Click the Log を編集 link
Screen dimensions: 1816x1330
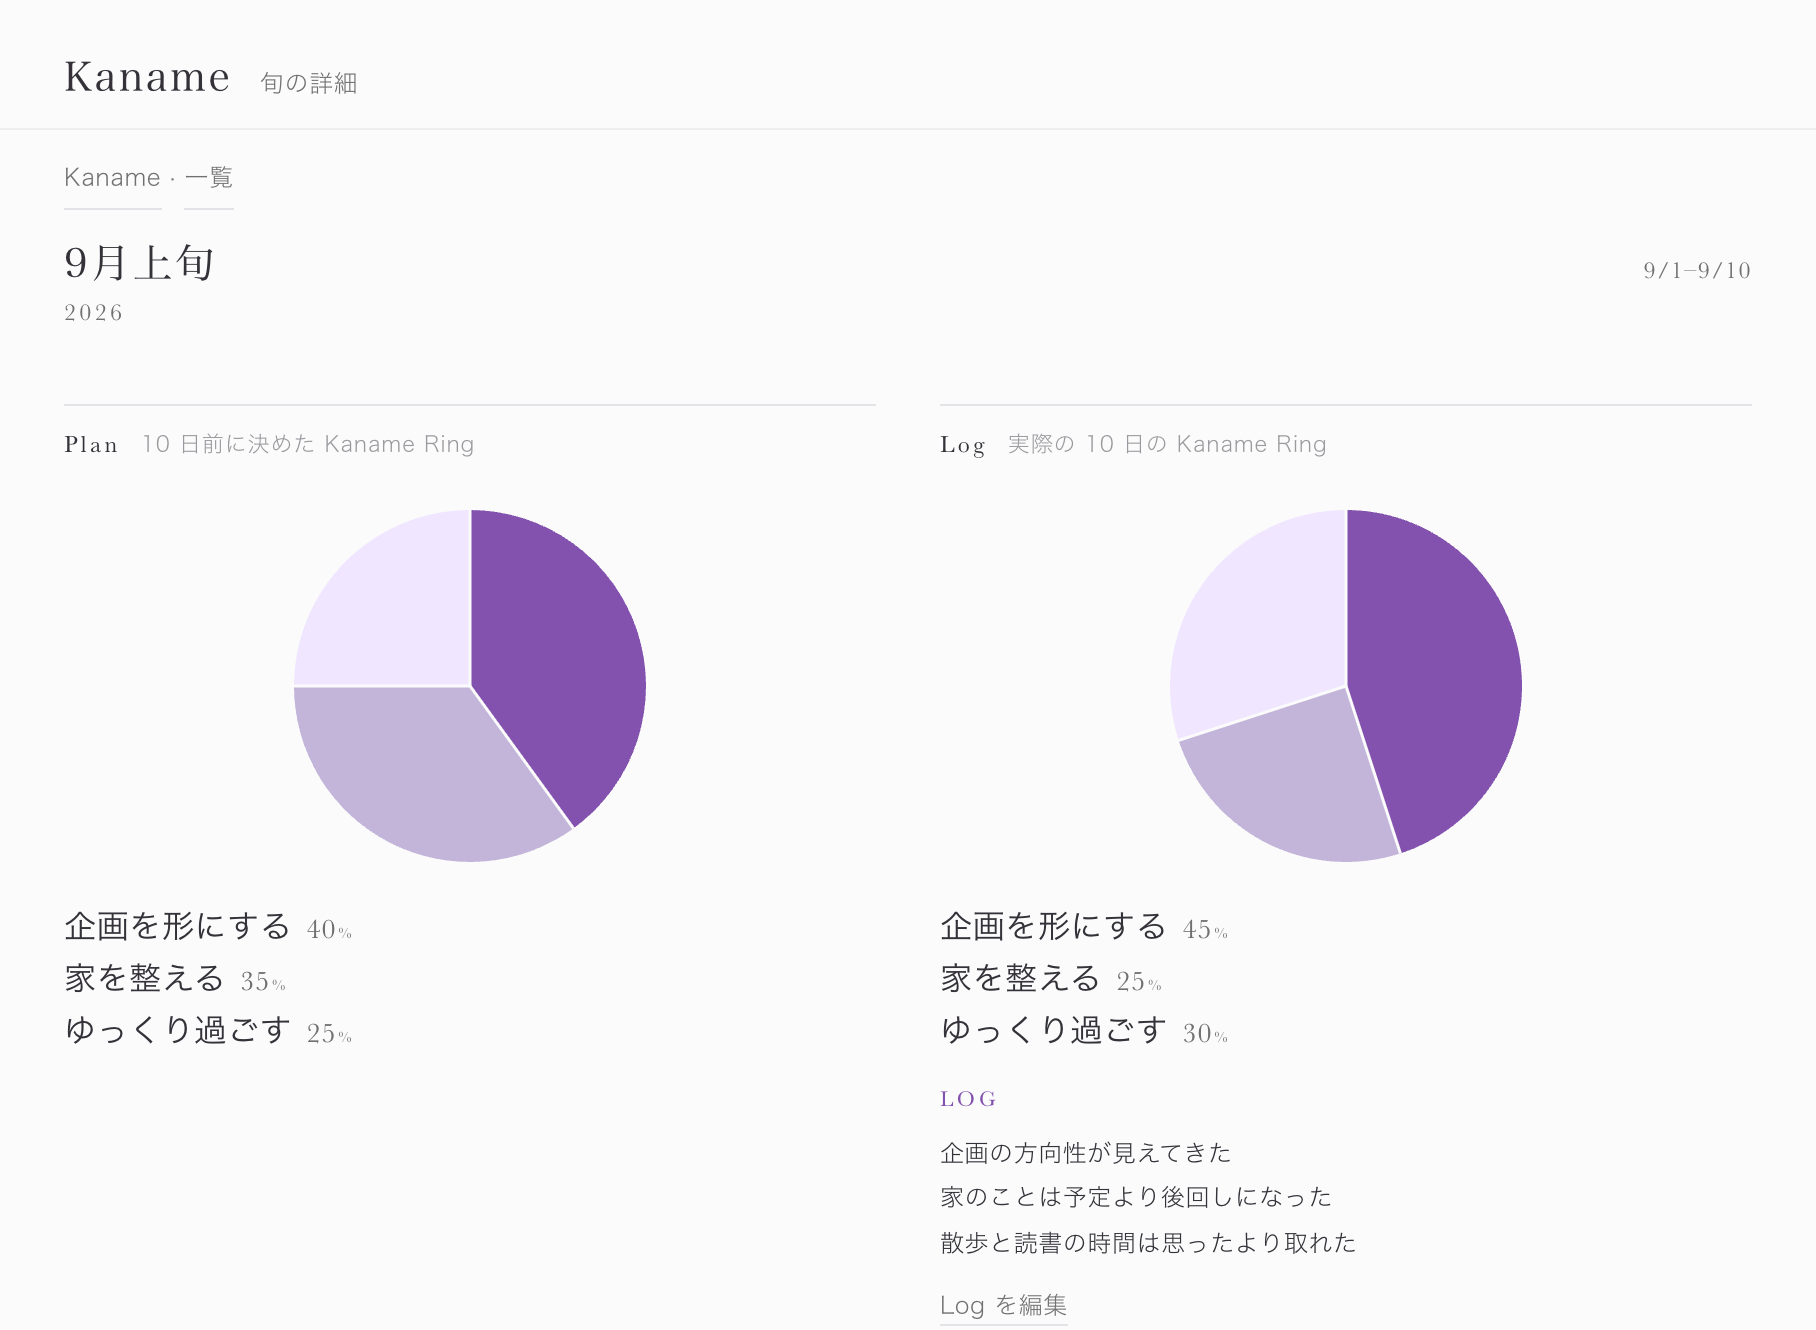(1003, 1305)
